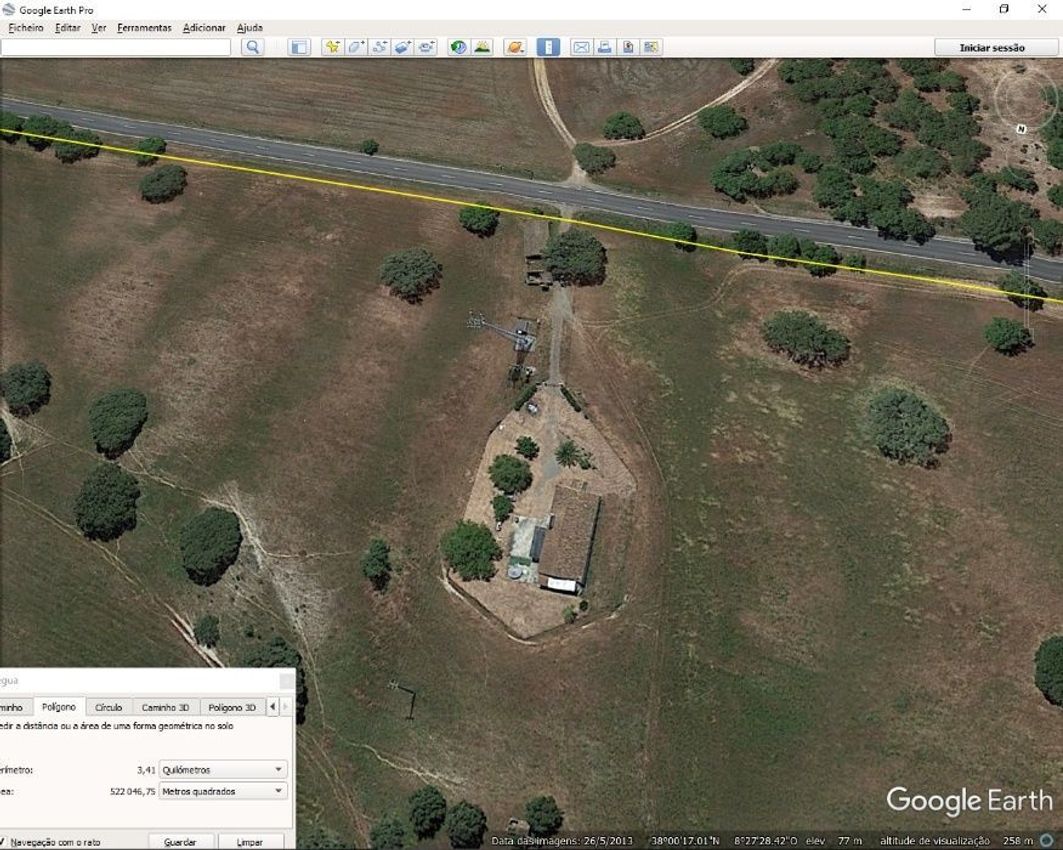Add a placemark with the pin icon

coord(332,47)
